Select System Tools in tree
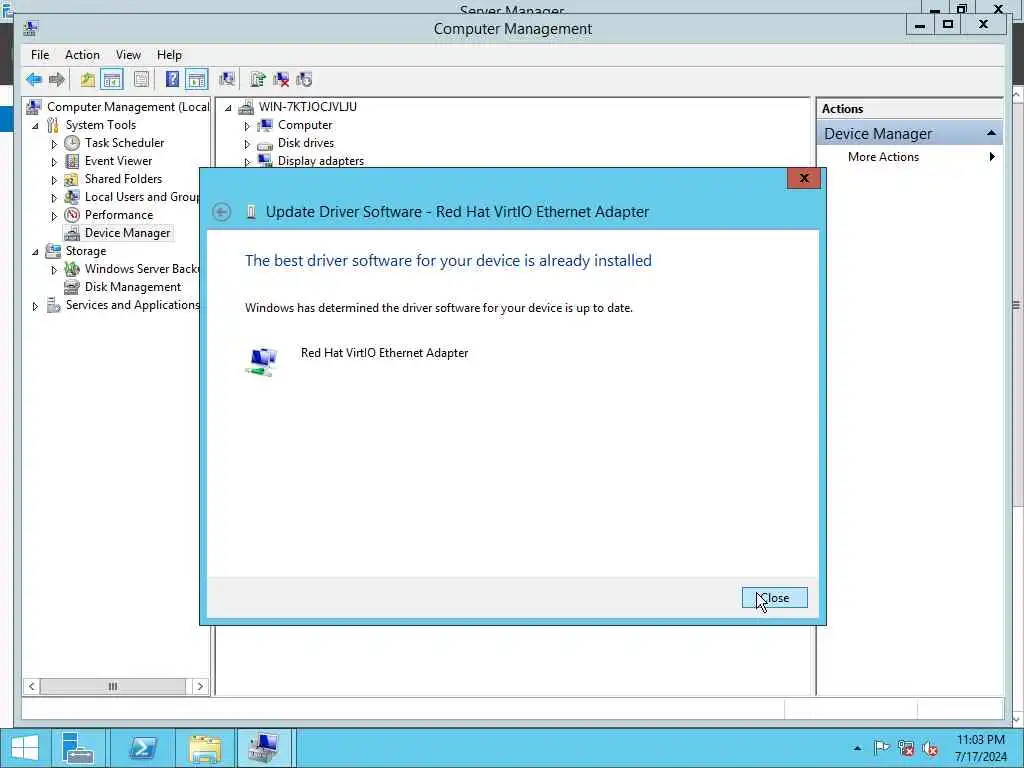 (101, 125)
